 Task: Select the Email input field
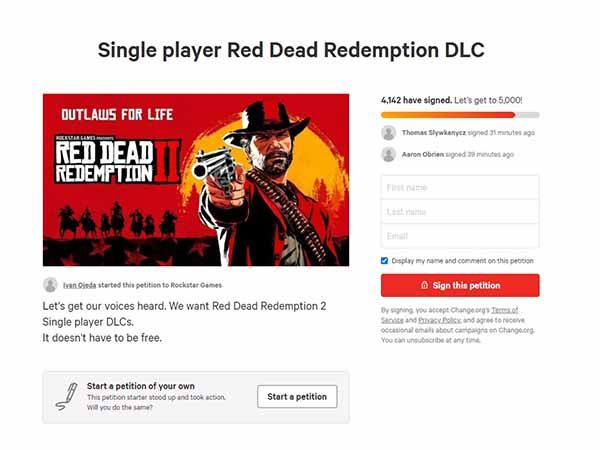460,236
